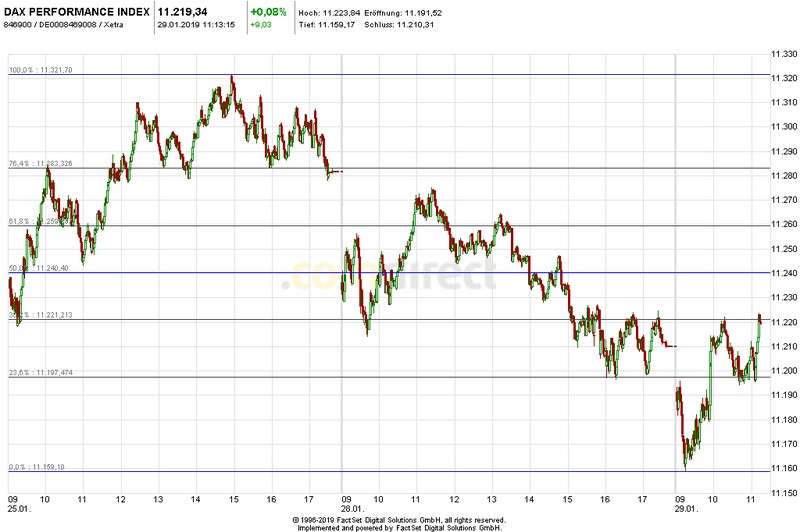Viewport: 800px width, 532px height.
Task: Select the 11.180 price axis label
Action: [x=784, y=419]
